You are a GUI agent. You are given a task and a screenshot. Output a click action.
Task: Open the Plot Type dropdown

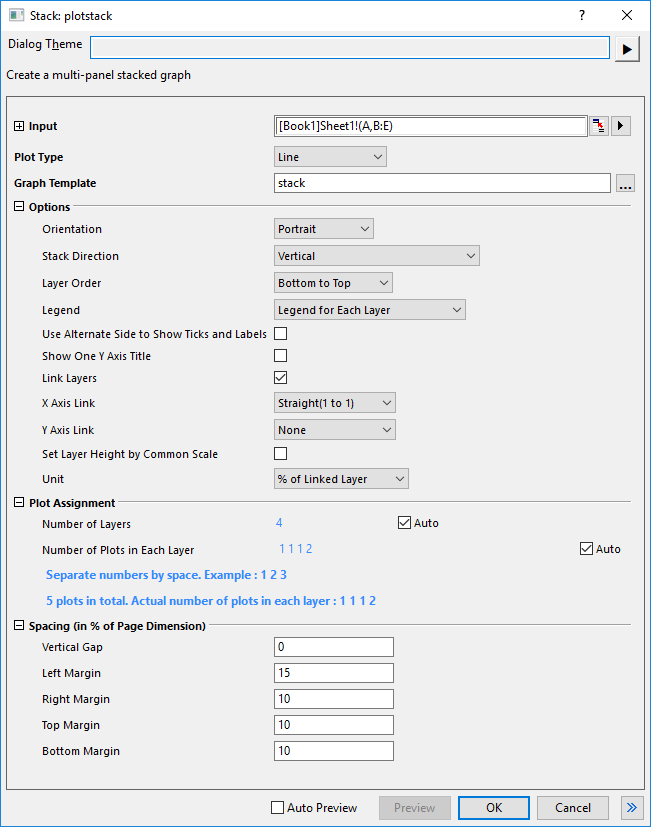(x=330, y=157)
